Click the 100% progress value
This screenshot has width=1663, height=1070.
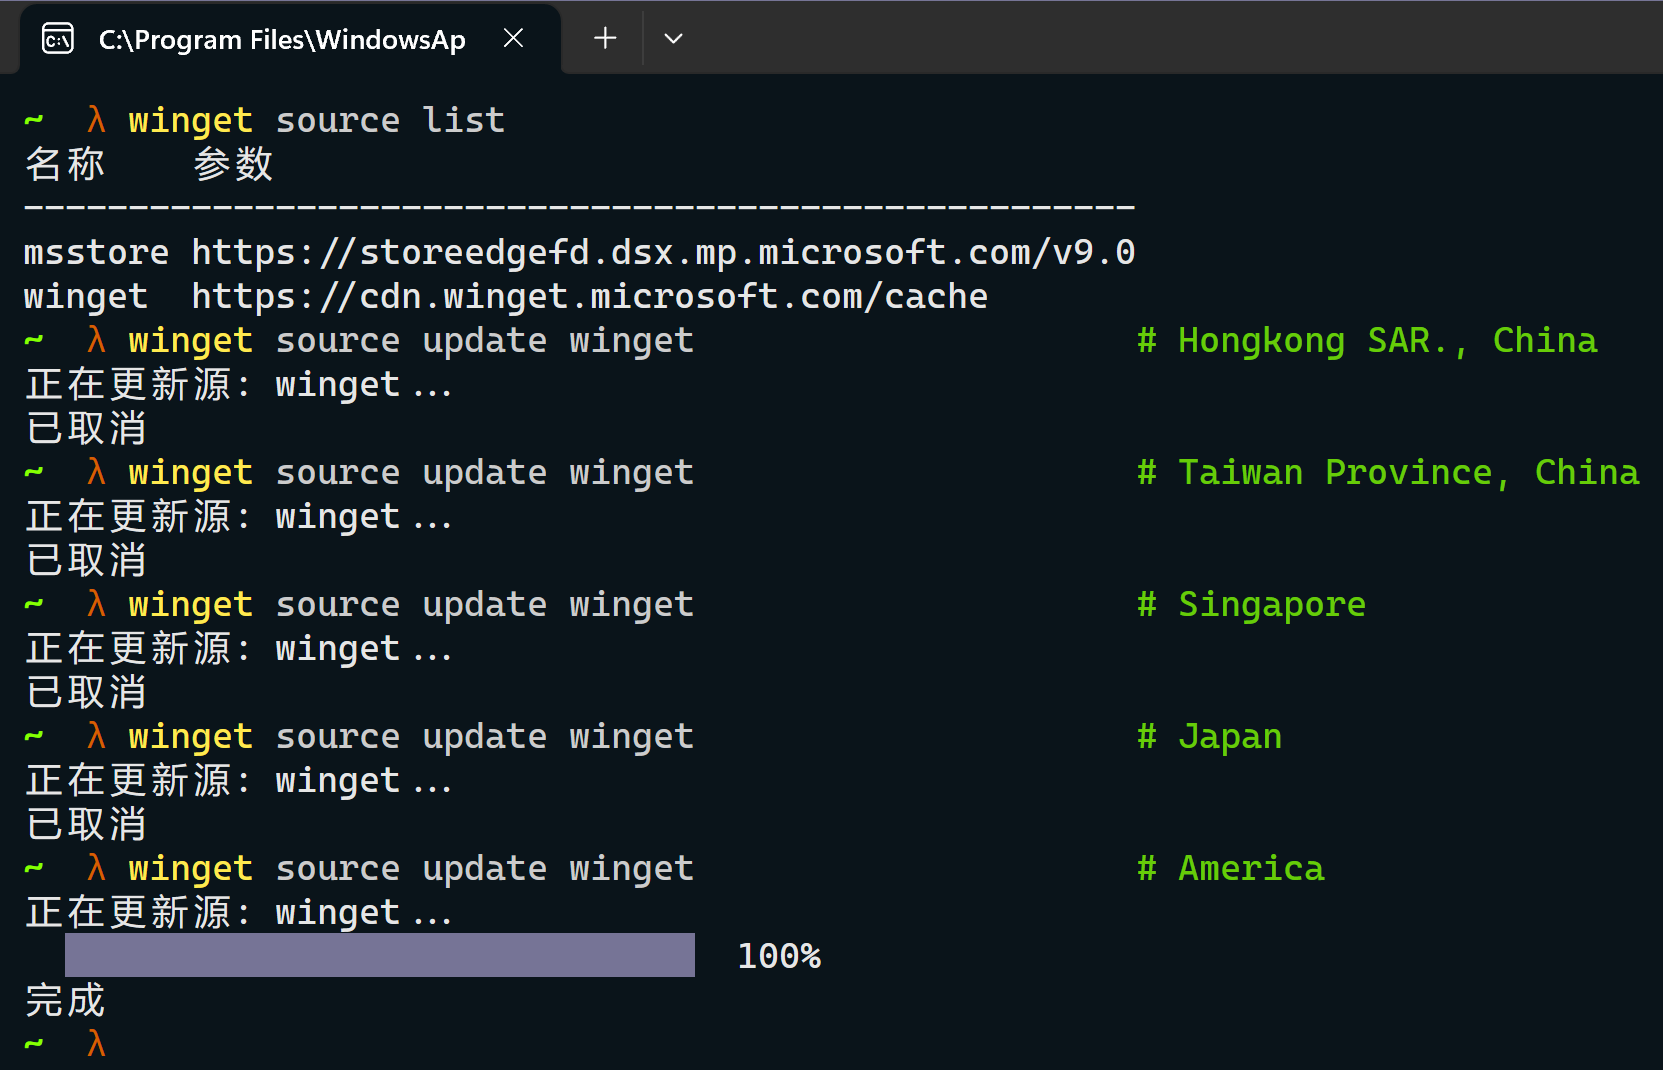point(779,956)
